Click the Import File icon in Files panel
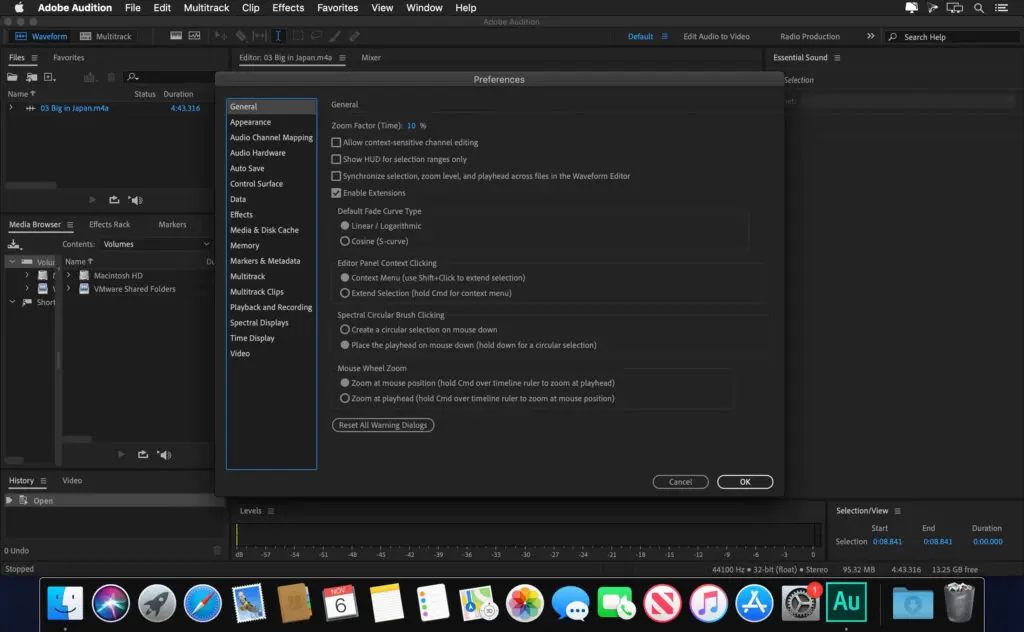The width and height of the screenshot is (1024, 632). pyautogui.click(x=32, y=77)
